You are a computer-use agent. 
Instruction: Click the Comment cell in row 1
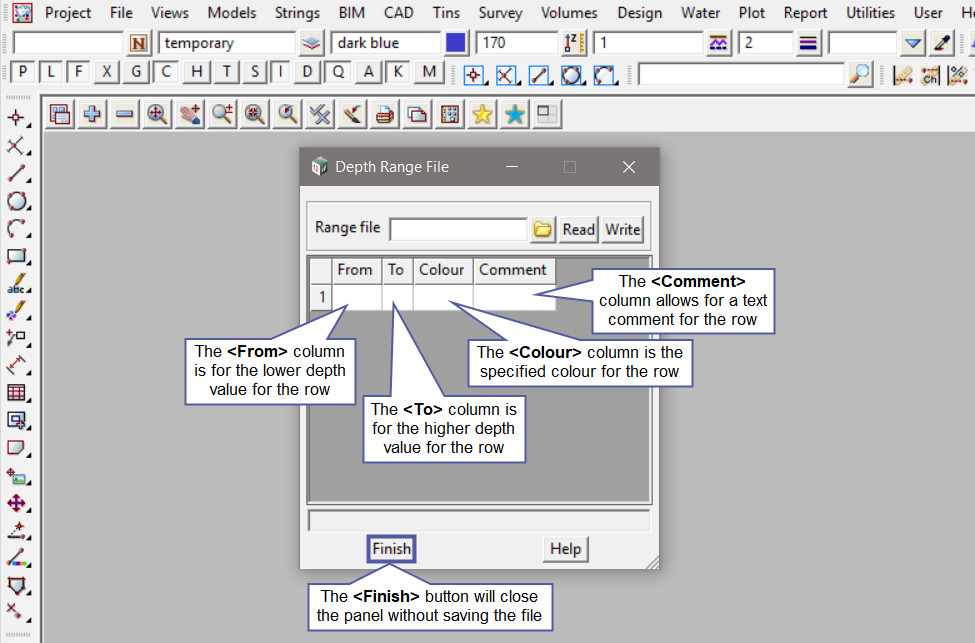click(514, 297)
